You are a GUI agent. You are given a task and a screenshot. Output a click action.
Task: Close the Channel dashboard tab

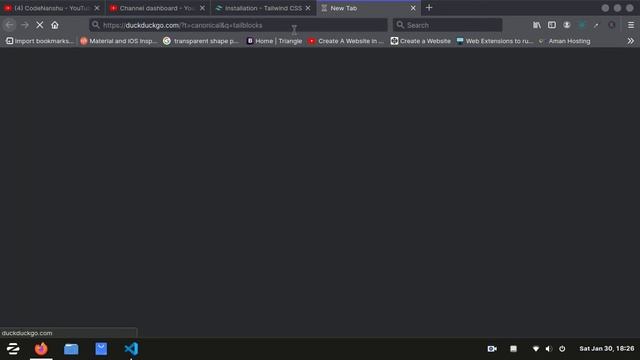[x=202, y=8]
